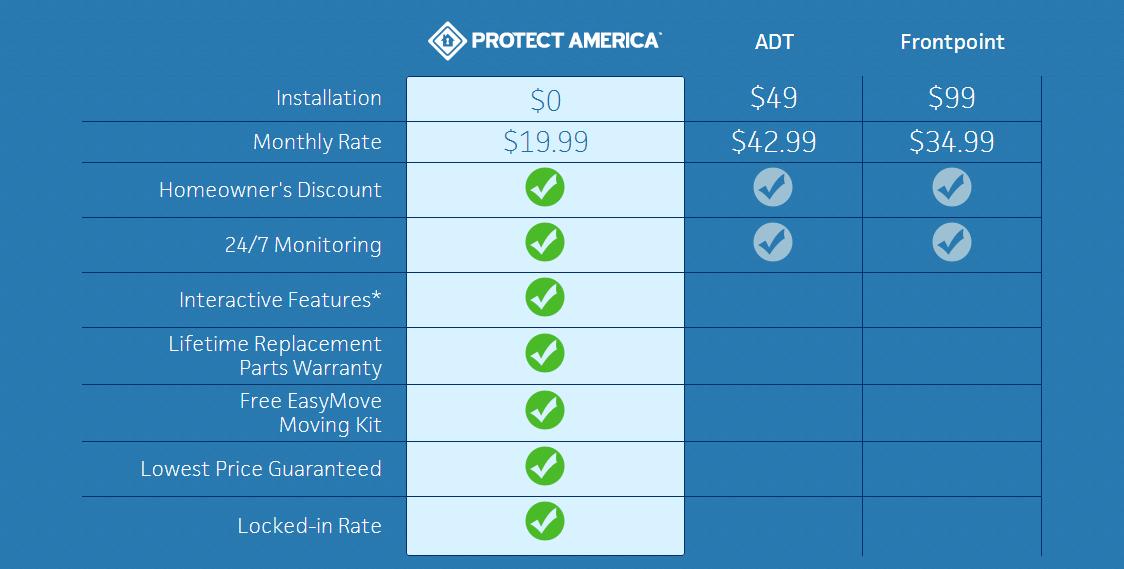
Task: Click green checkmark for Free EasyMove Moving Kit
Action: (x=545, y=410)
